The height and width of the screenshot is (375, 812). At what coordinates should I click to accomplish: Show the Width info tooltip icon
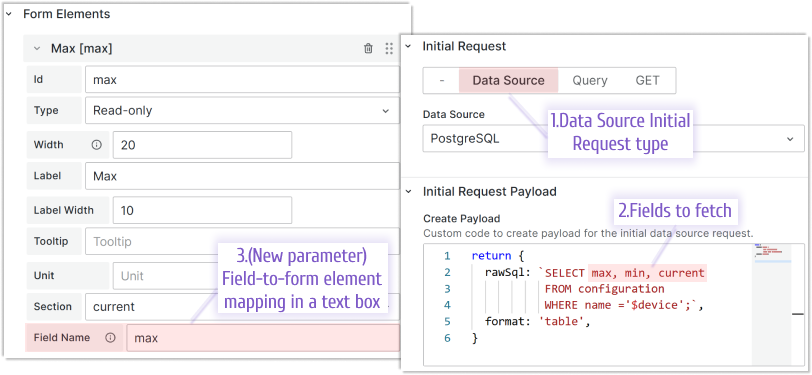click(x=96, y=145)
